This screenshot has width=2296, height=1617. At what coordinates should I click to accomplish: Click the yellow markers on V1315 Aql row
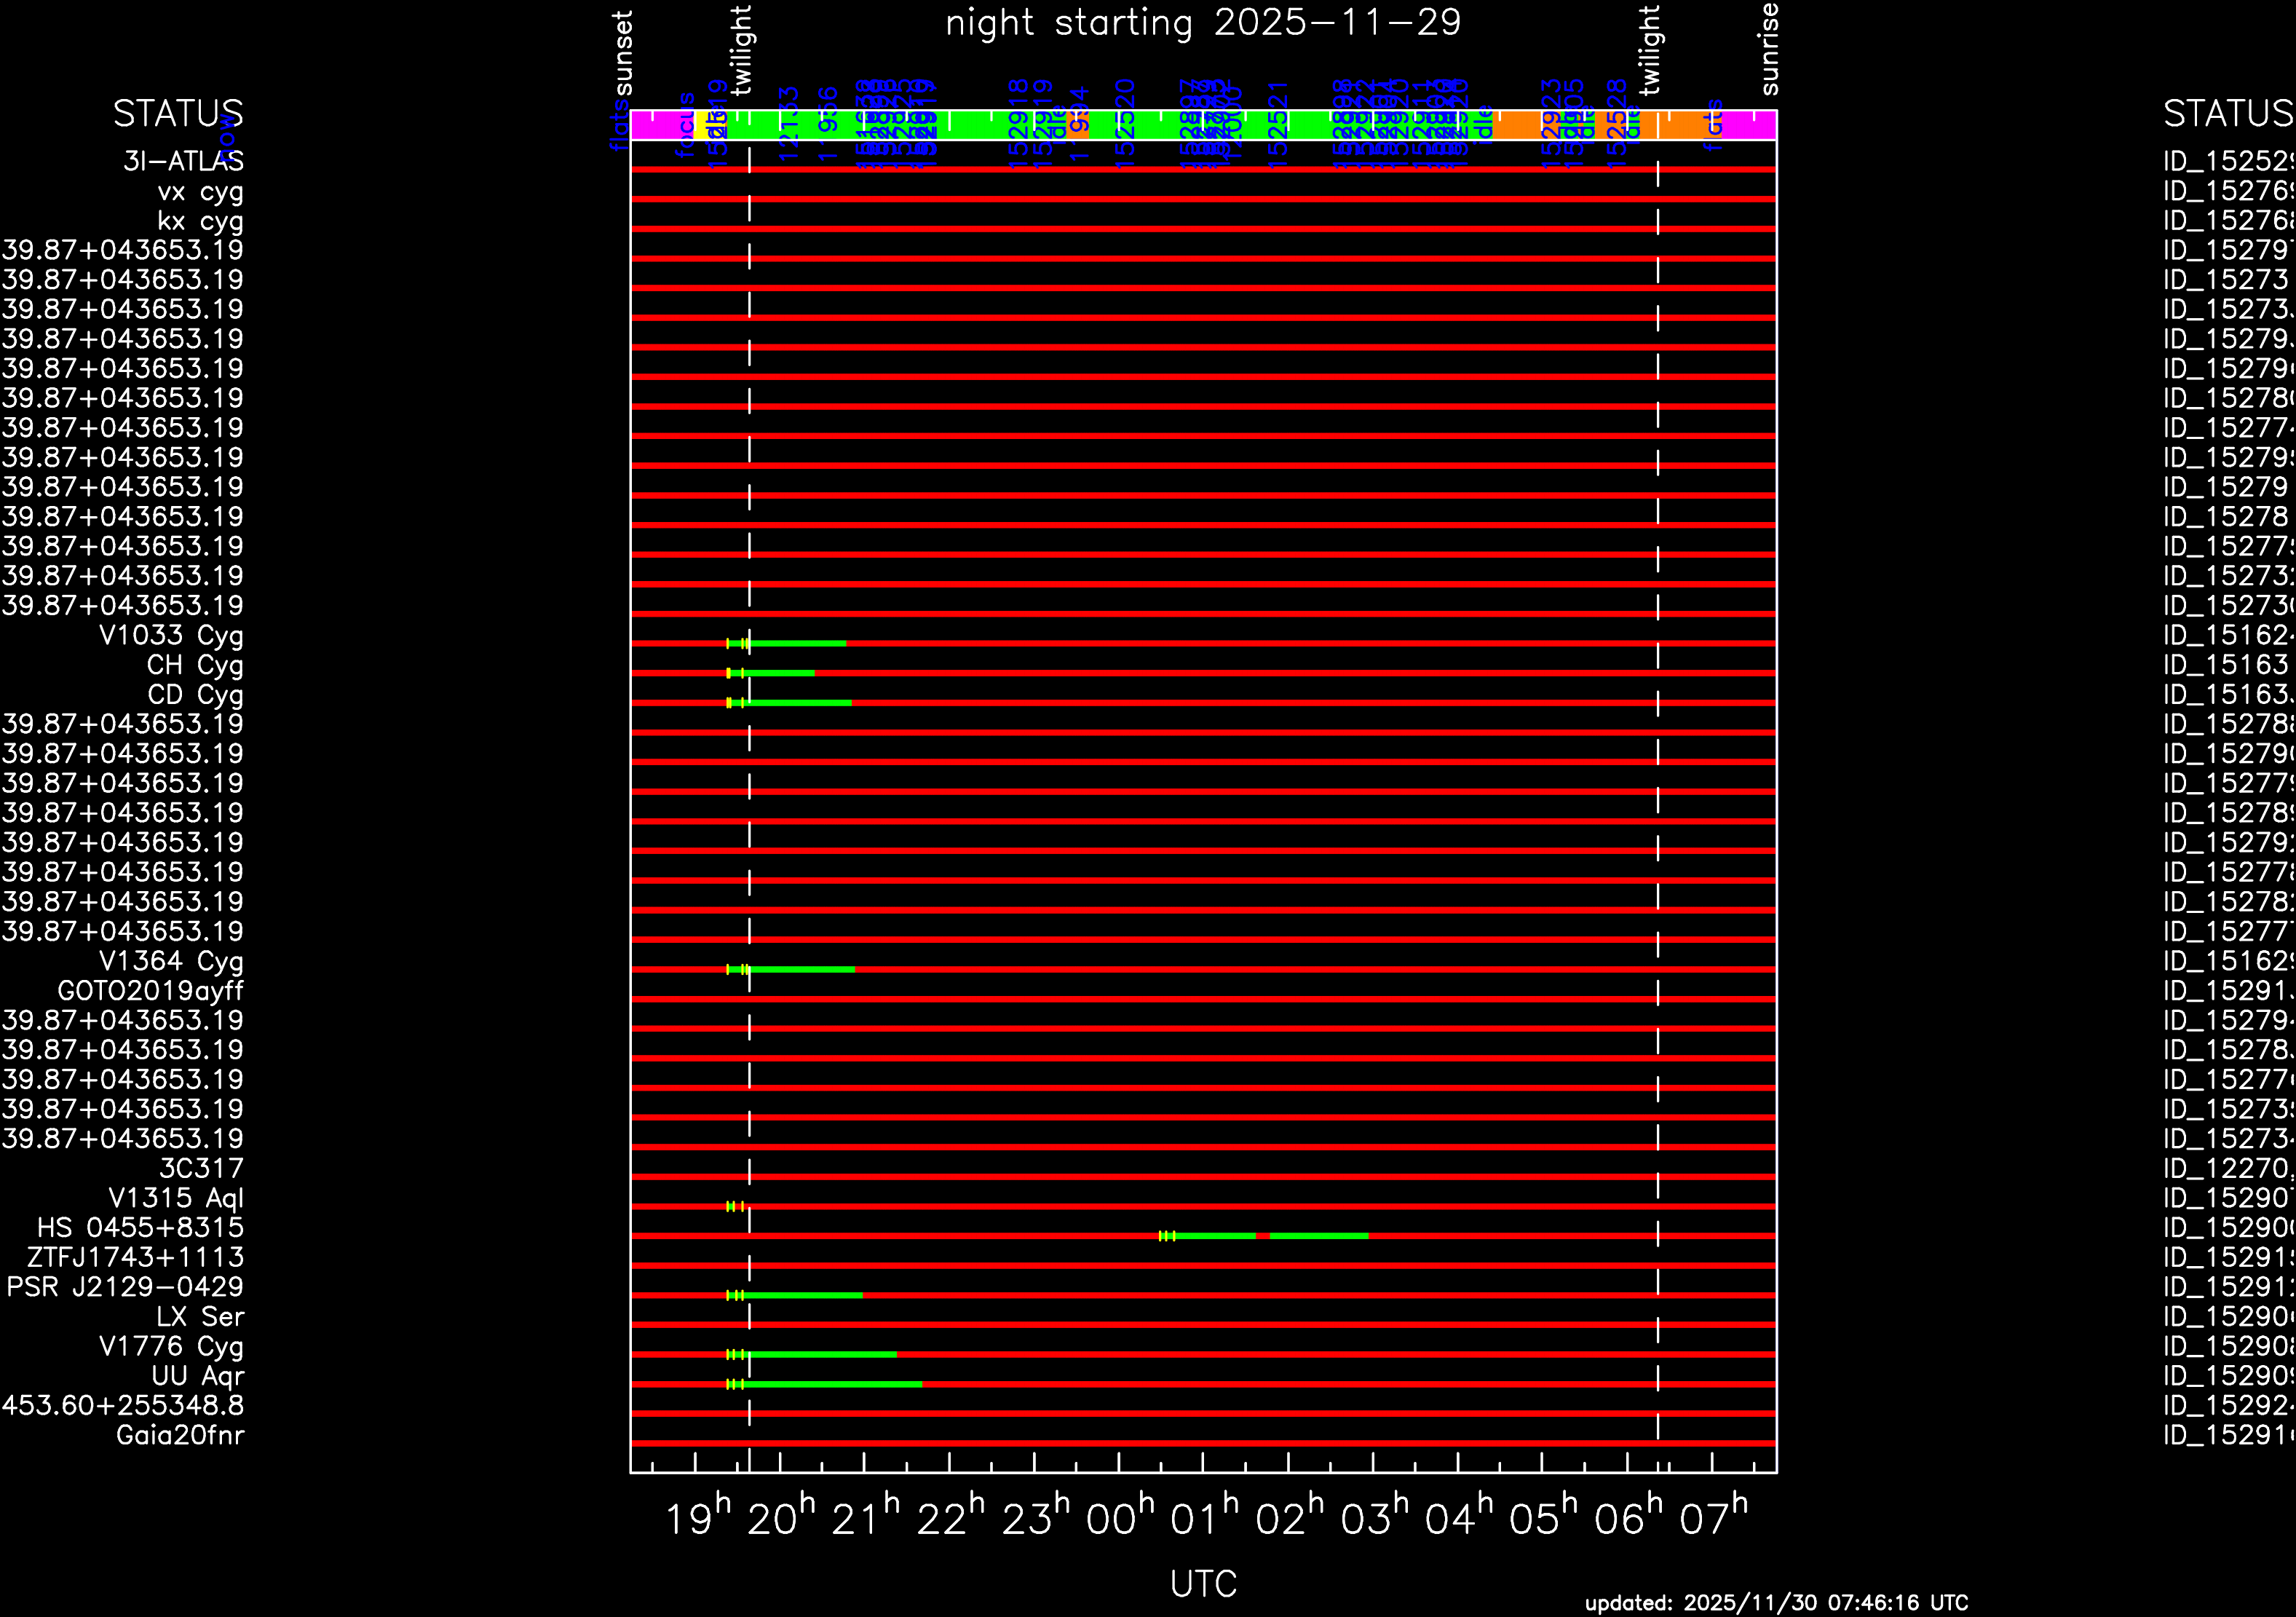[x=735, y=1206]
